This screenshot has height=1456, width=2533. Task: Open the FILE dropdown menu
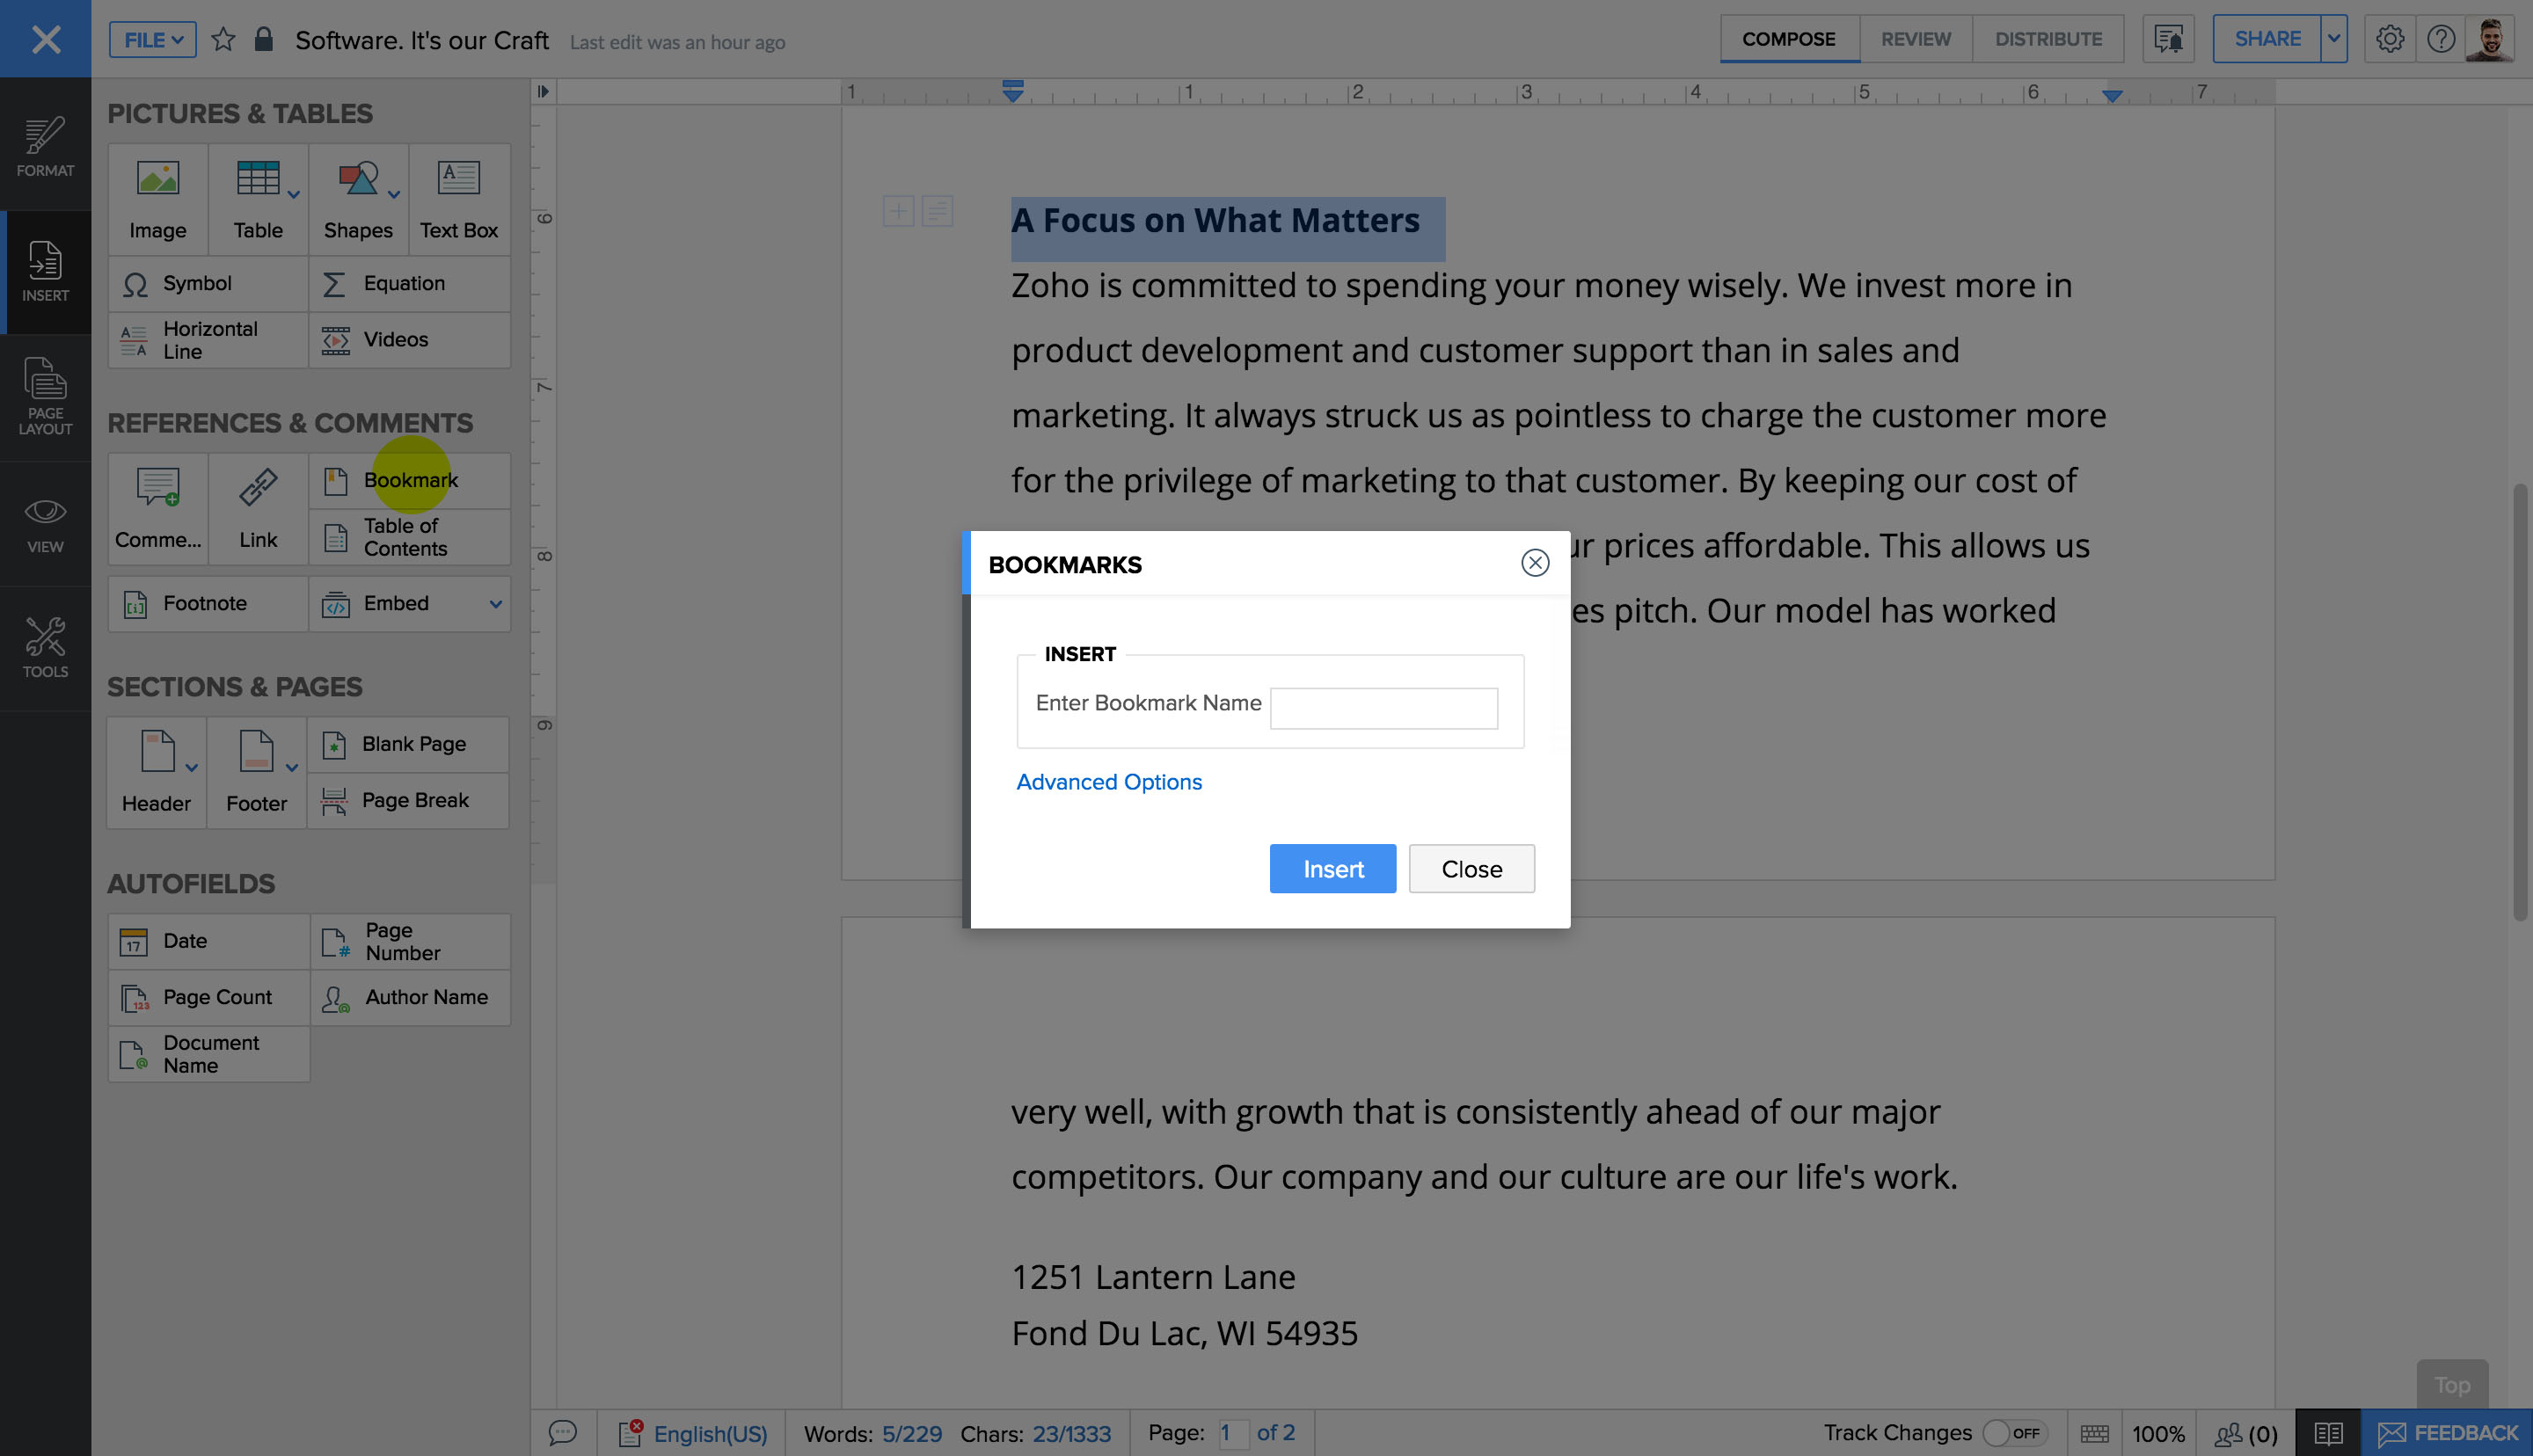[153, 40]
